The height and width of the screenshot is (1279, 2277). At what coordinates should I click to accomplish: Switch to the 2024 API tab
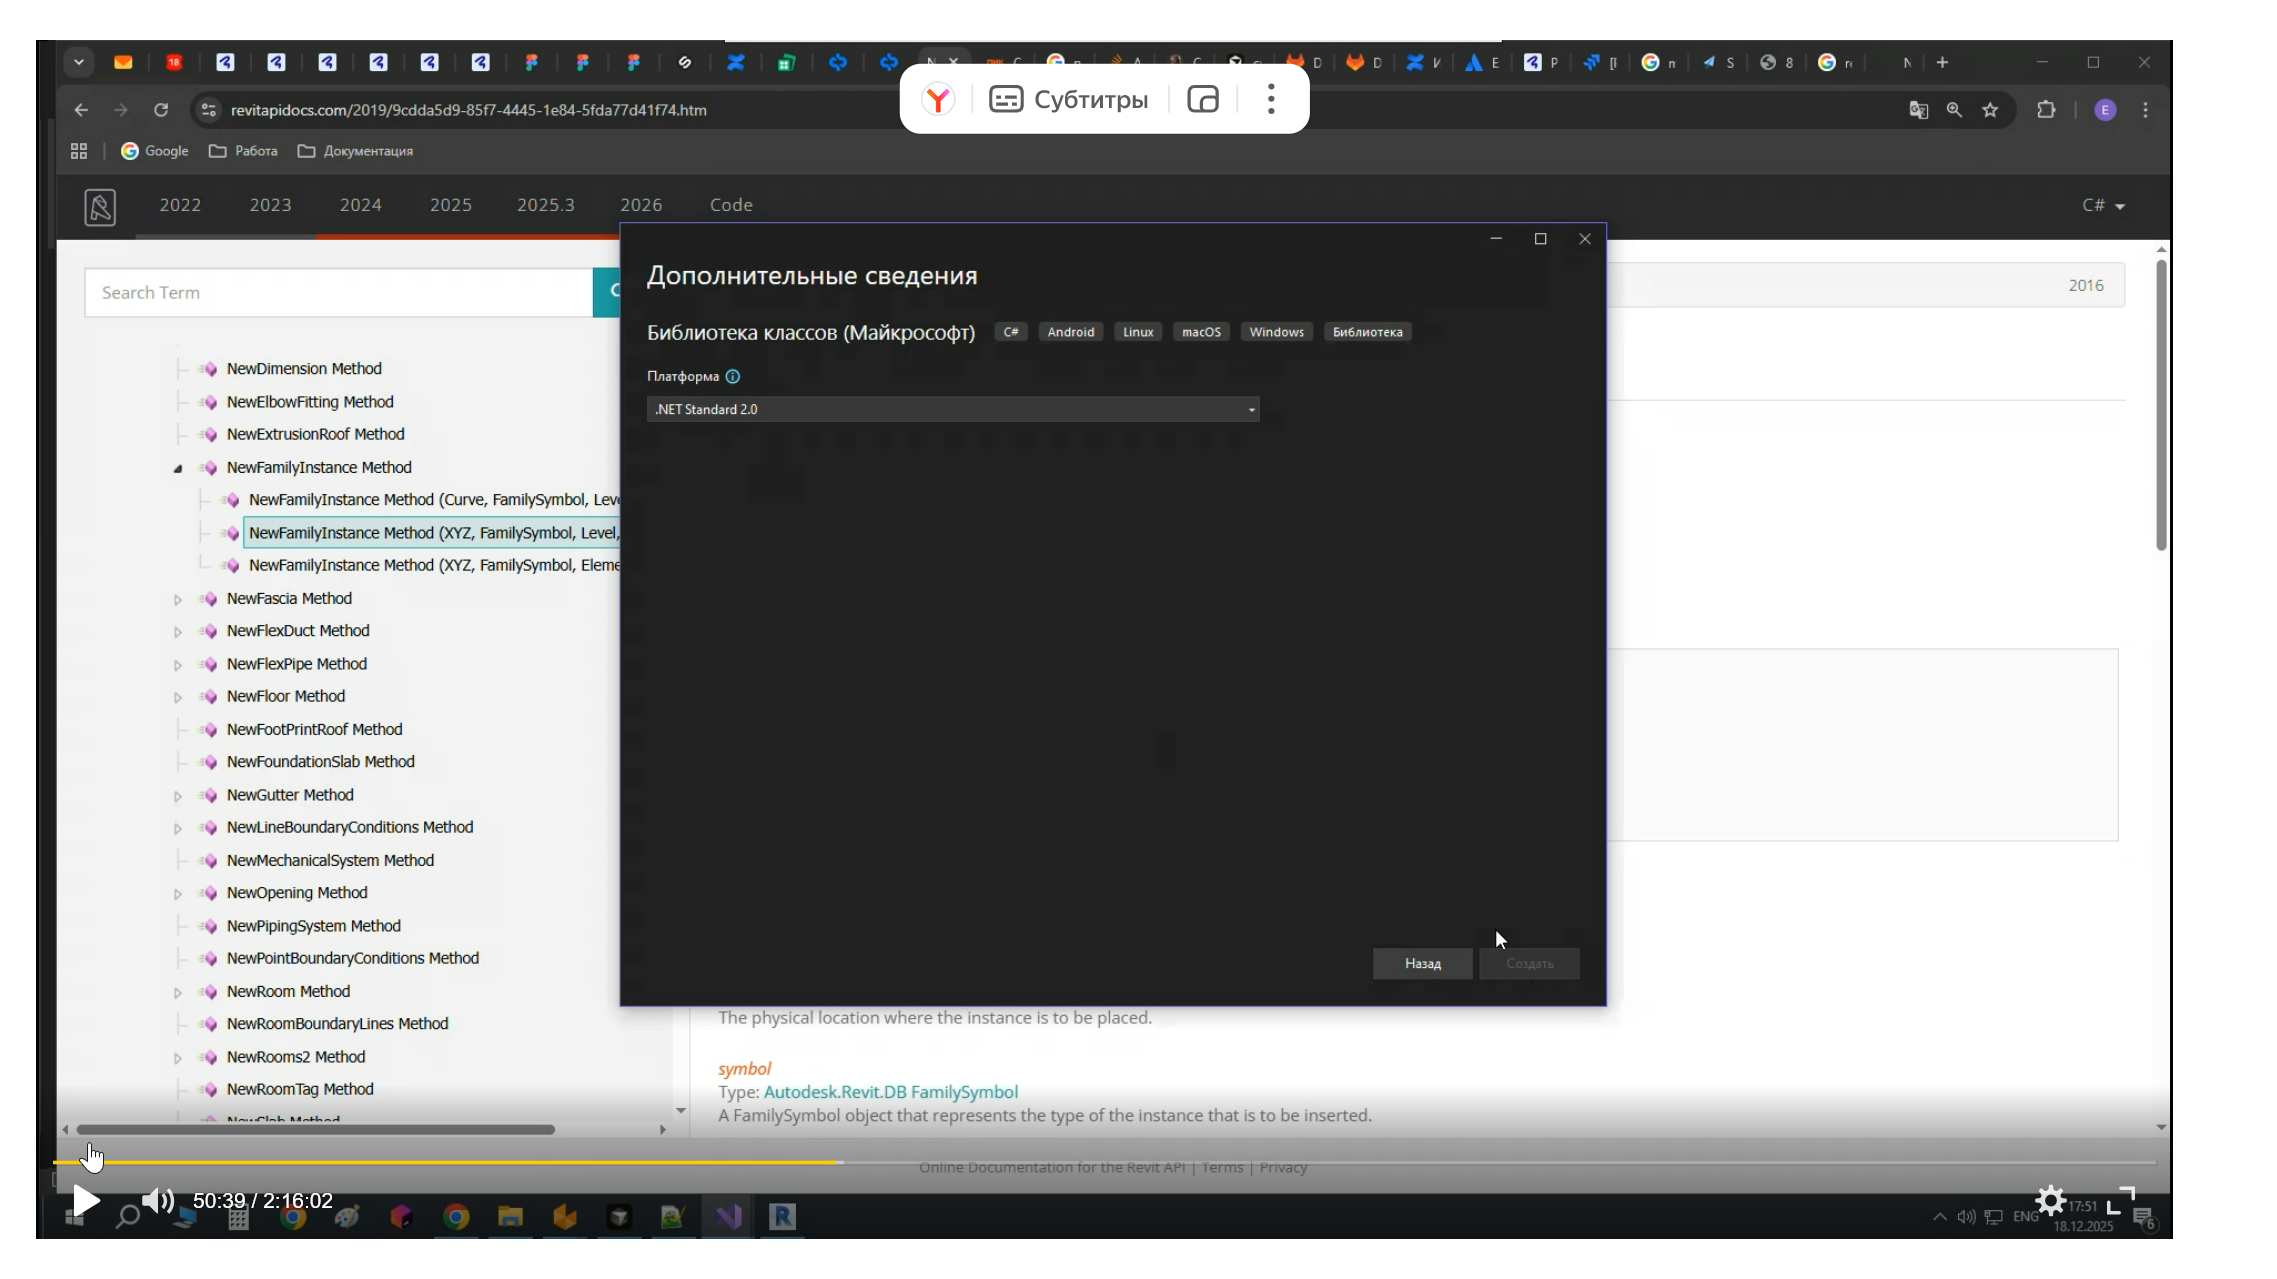[360, 205]
